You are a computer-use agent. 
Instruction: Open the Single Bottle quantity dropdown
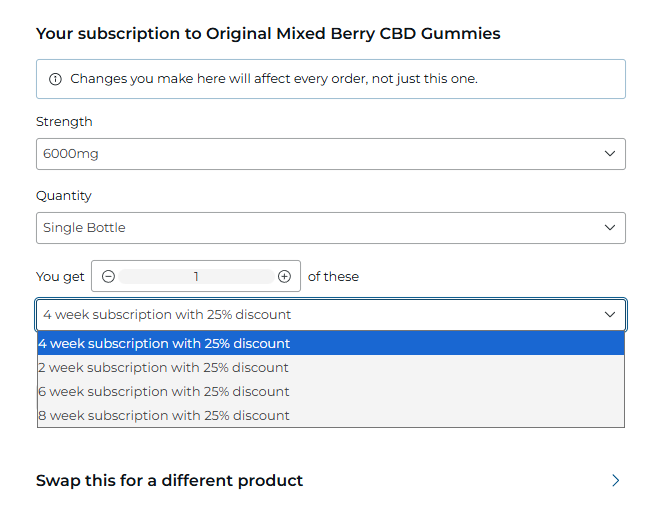(x=330, y=228)
